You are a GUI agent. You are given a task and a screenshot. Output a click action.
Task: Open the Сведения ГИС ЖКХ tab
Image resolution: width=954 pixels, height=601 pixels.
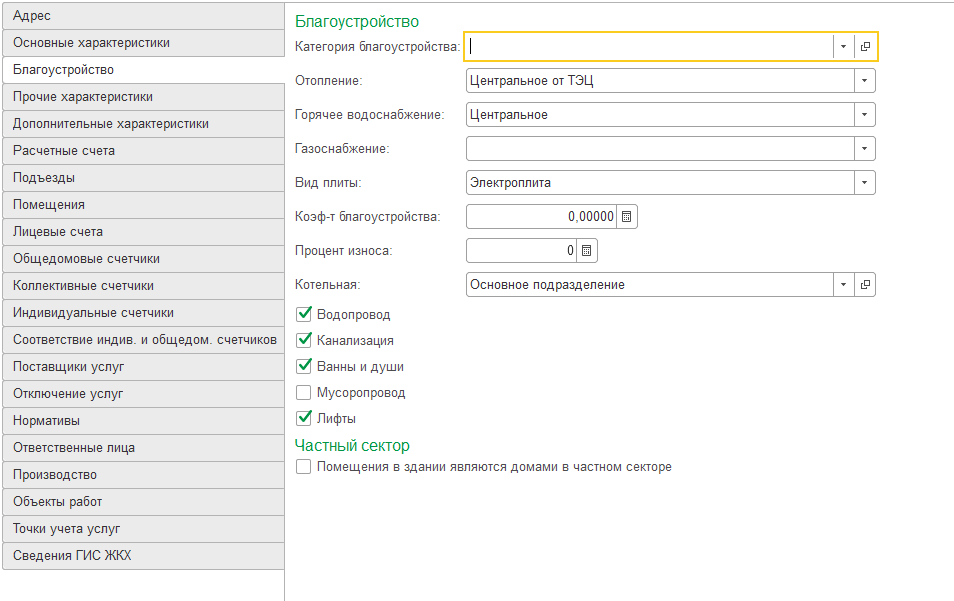coord(143,556)
